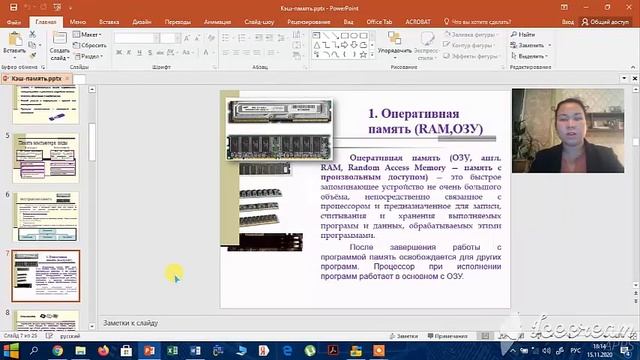Toggle text shadow (S) formatting
The image size is (640, 360).
pyautogui.click(x=150, y=52)
